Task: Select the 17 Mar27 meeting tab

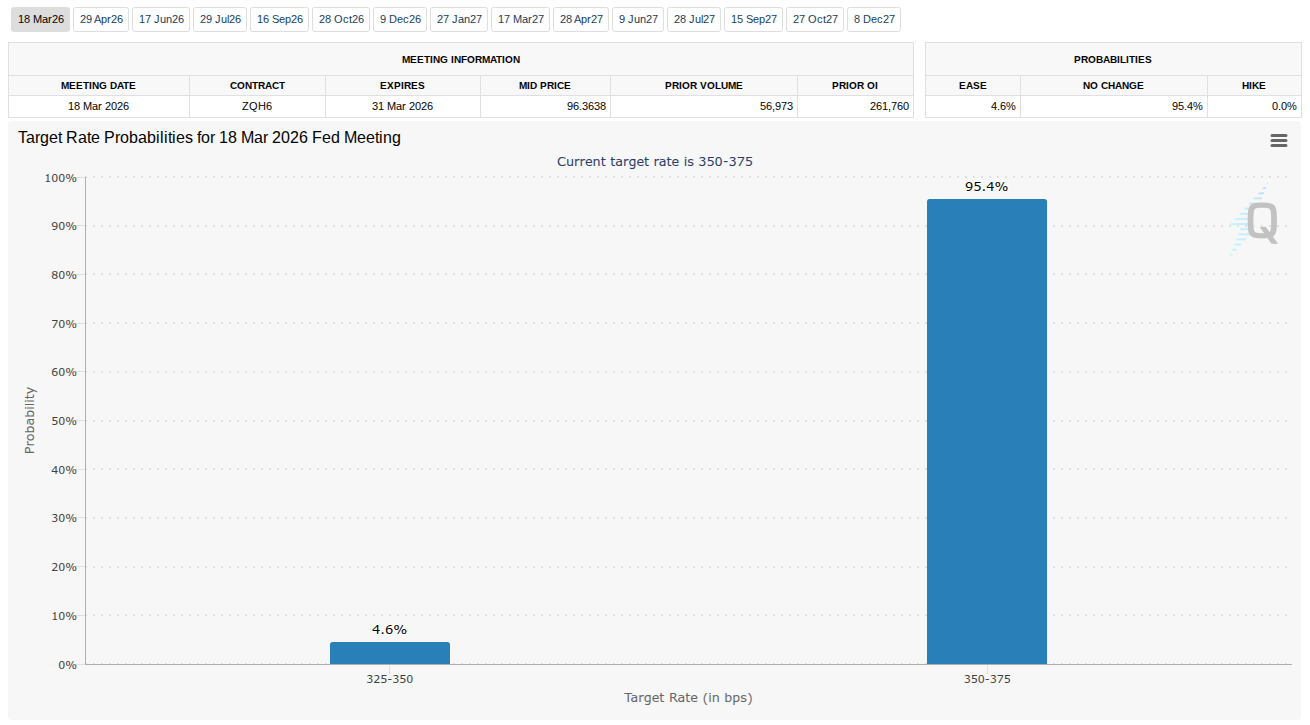Action: pos(520,19)
